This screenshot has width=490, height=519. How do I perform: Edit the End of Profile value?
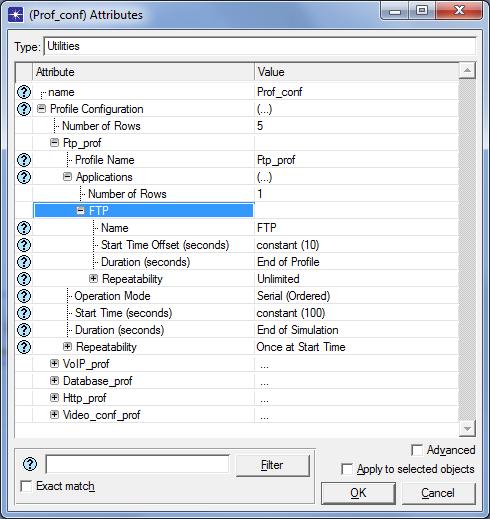click(x=356, y=262)
